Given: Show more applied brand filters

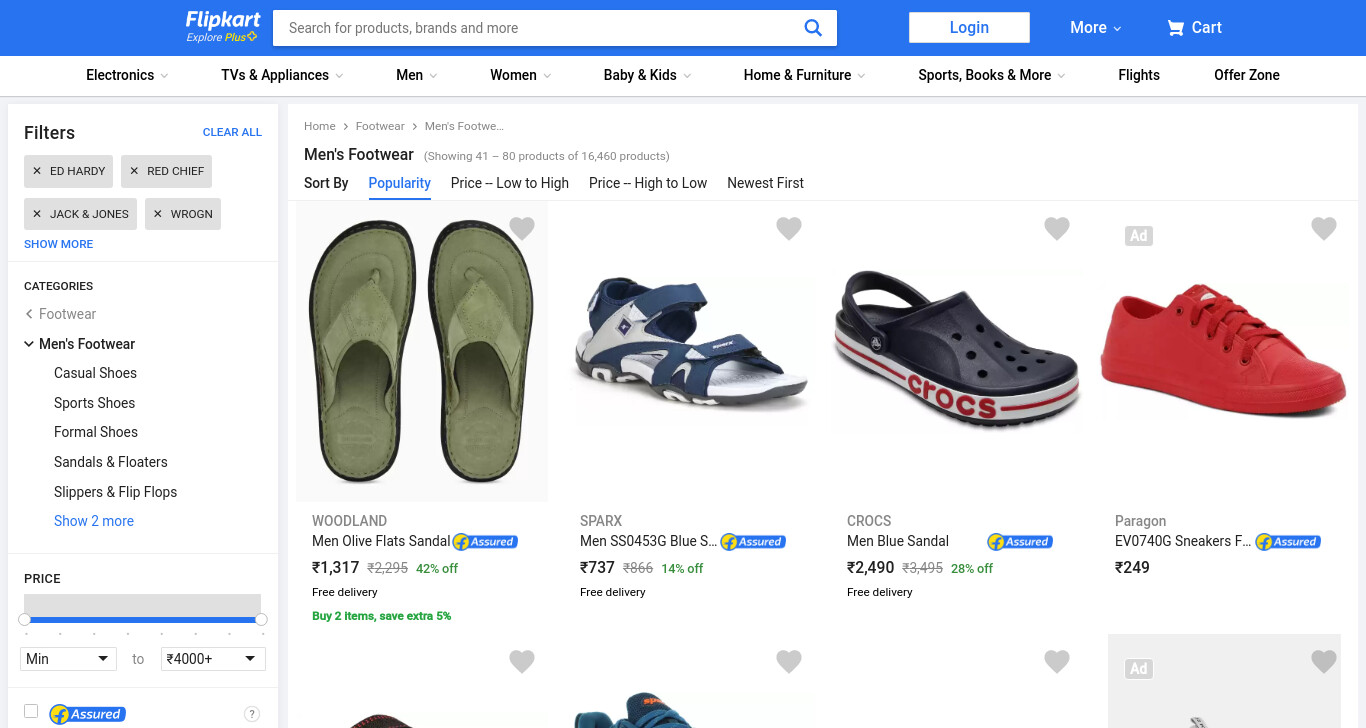Looking at the screenshot, I should click(x=59, y=244).
